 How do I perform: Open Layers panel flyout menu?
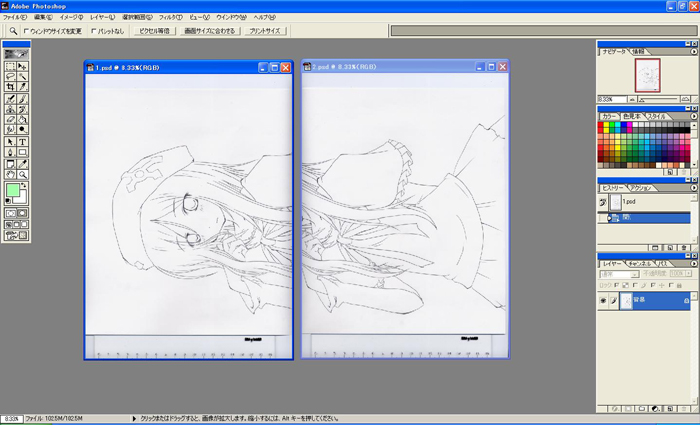click(694, 263)
